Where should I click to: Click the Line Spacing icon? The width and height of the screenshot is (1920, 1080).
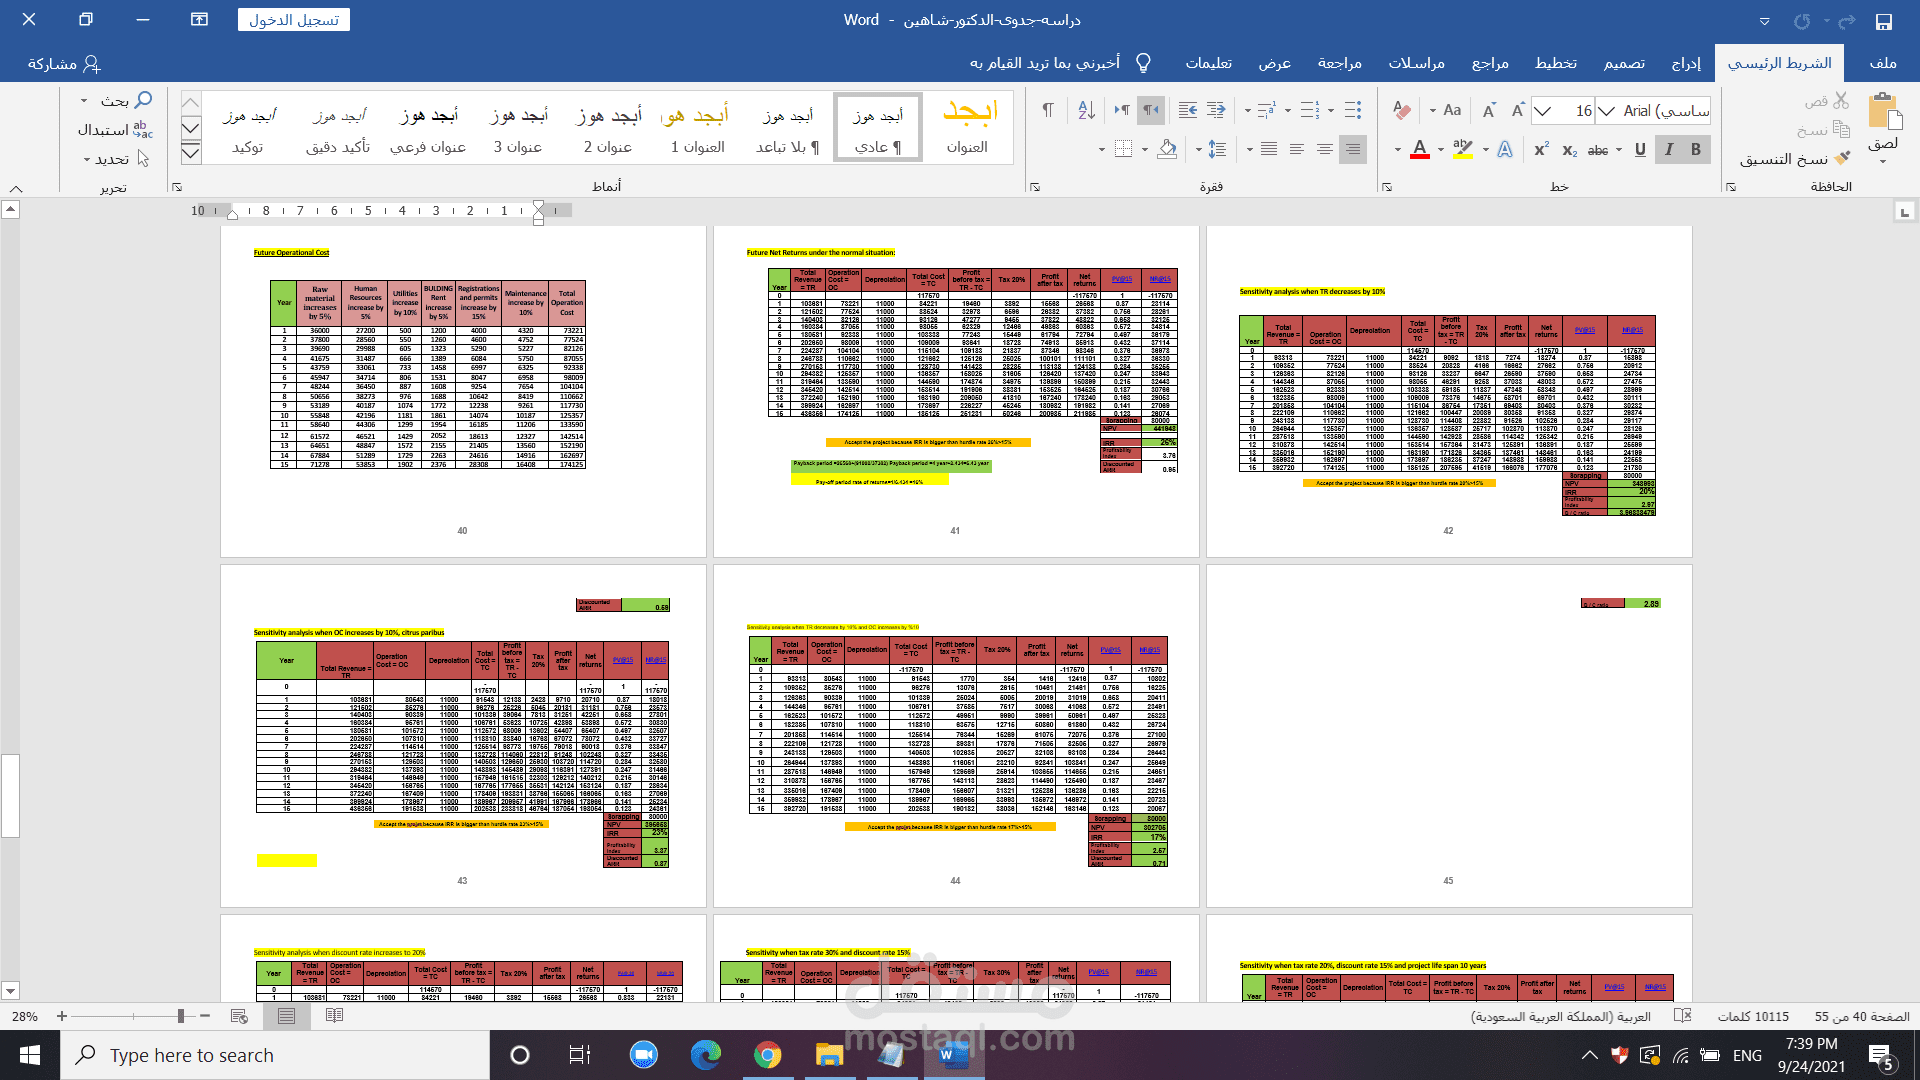tap(1217, 150)
